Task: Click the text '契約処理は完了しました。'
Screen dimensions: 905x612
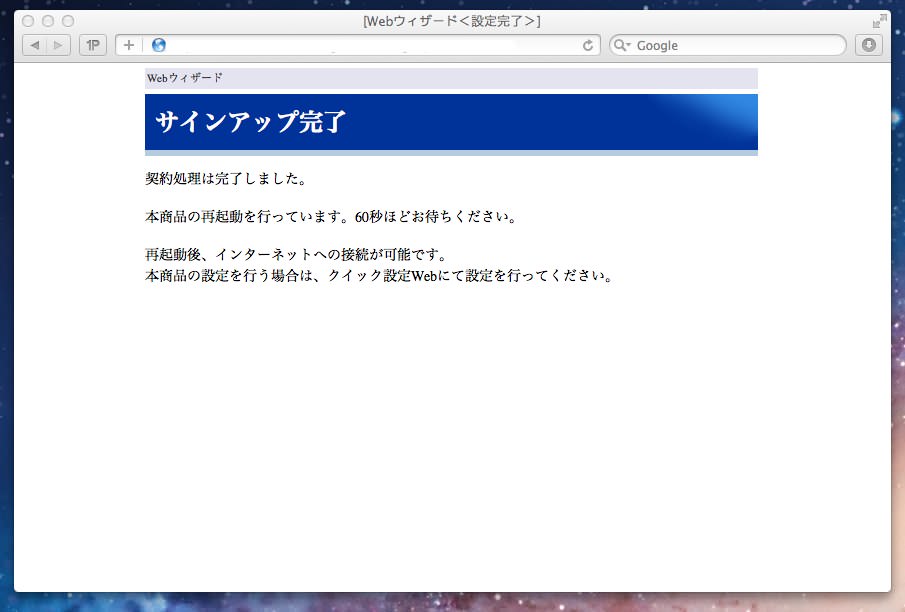Action: point(226,178)
